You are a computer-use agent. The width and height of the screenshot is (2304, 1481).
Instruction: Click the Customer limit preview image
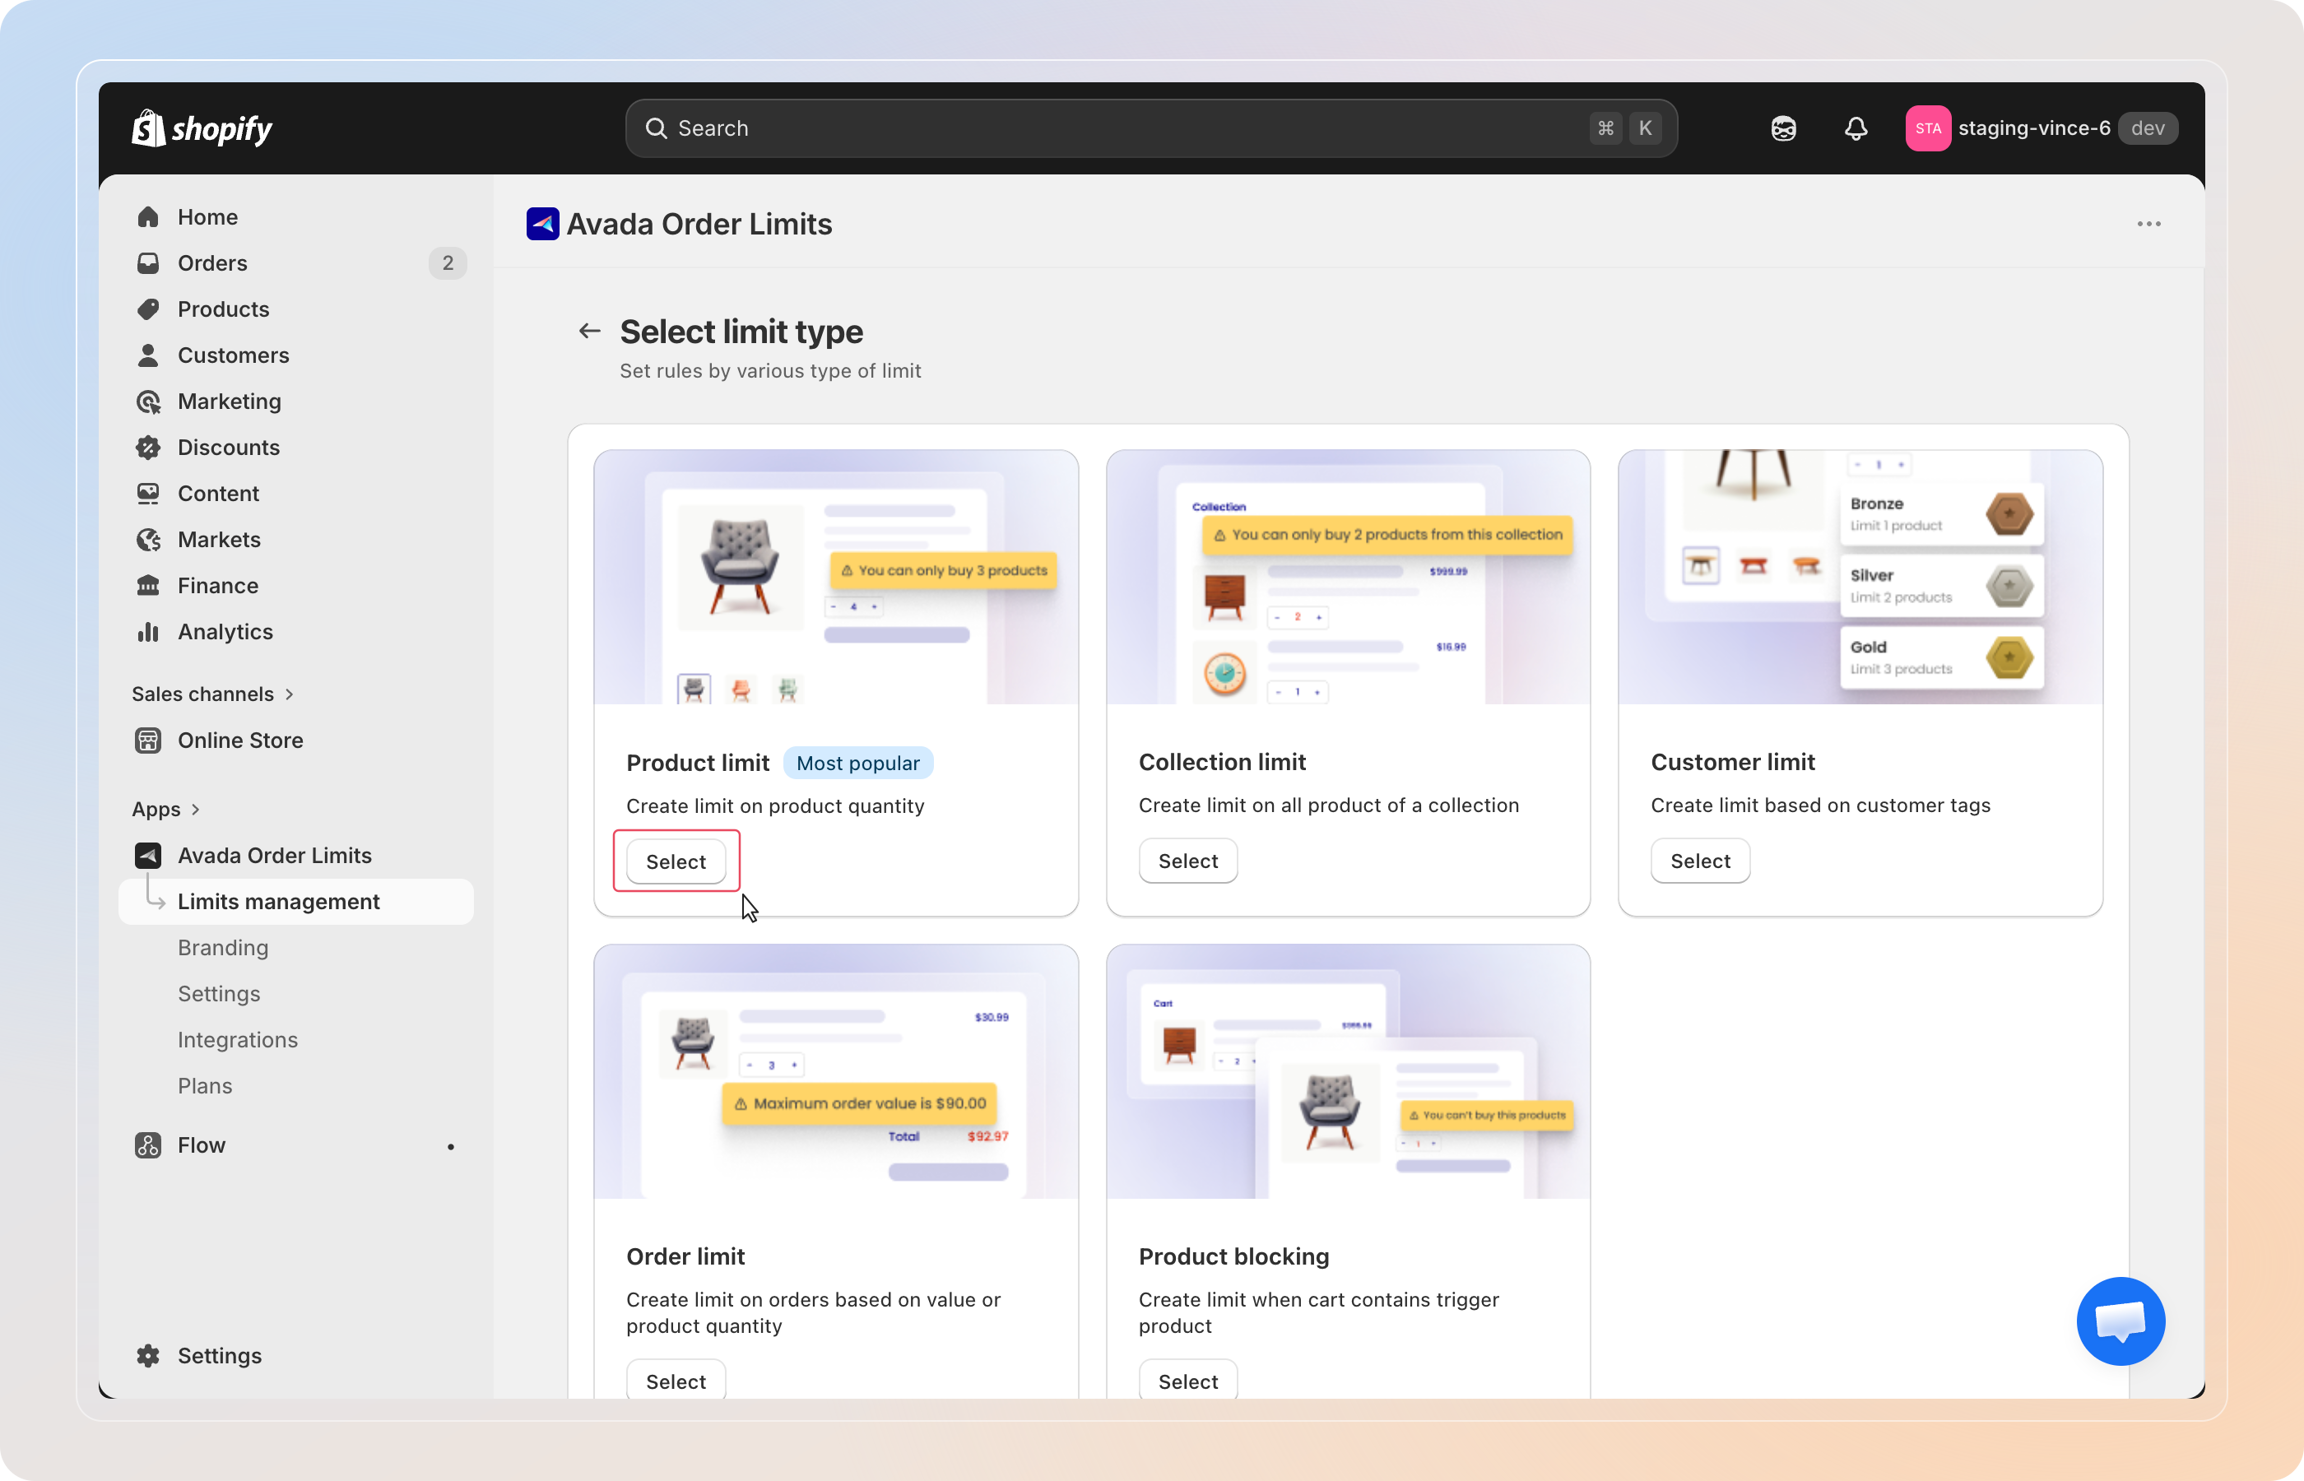pyautogui.click(x=1860, y=577)
